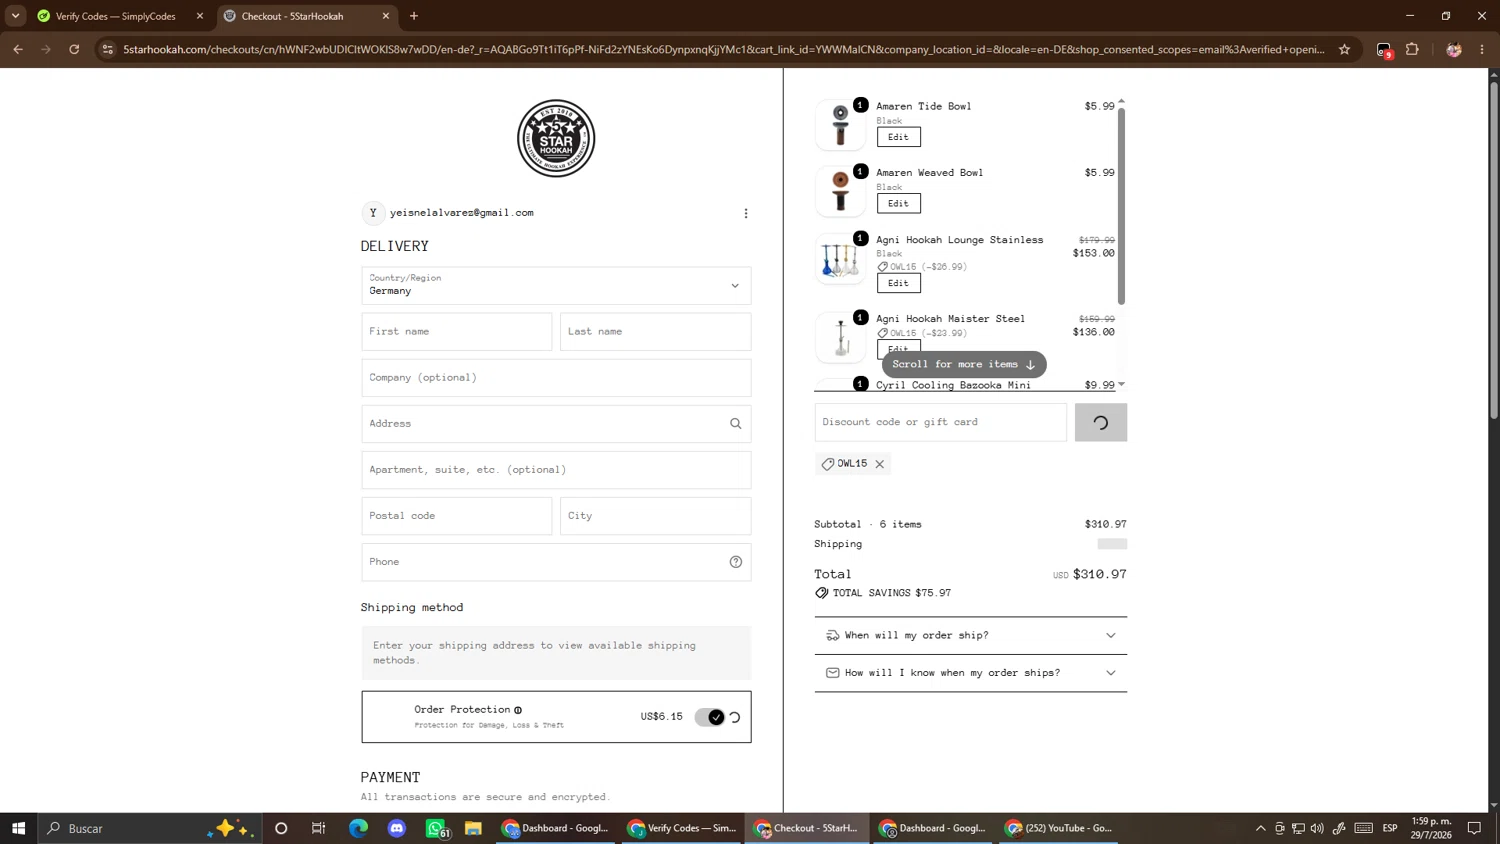Select the Checkout - 5StarH... taskbar window

tap(807, 828)
